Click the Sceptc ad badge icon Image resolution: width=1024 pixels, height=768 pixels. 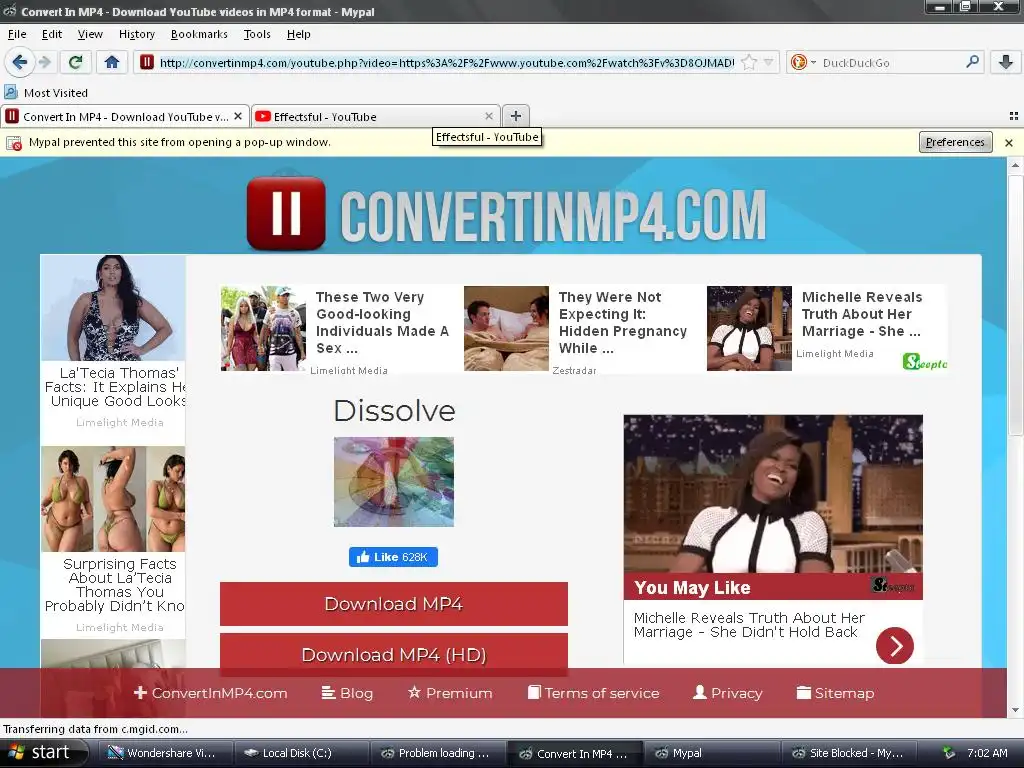925,362
